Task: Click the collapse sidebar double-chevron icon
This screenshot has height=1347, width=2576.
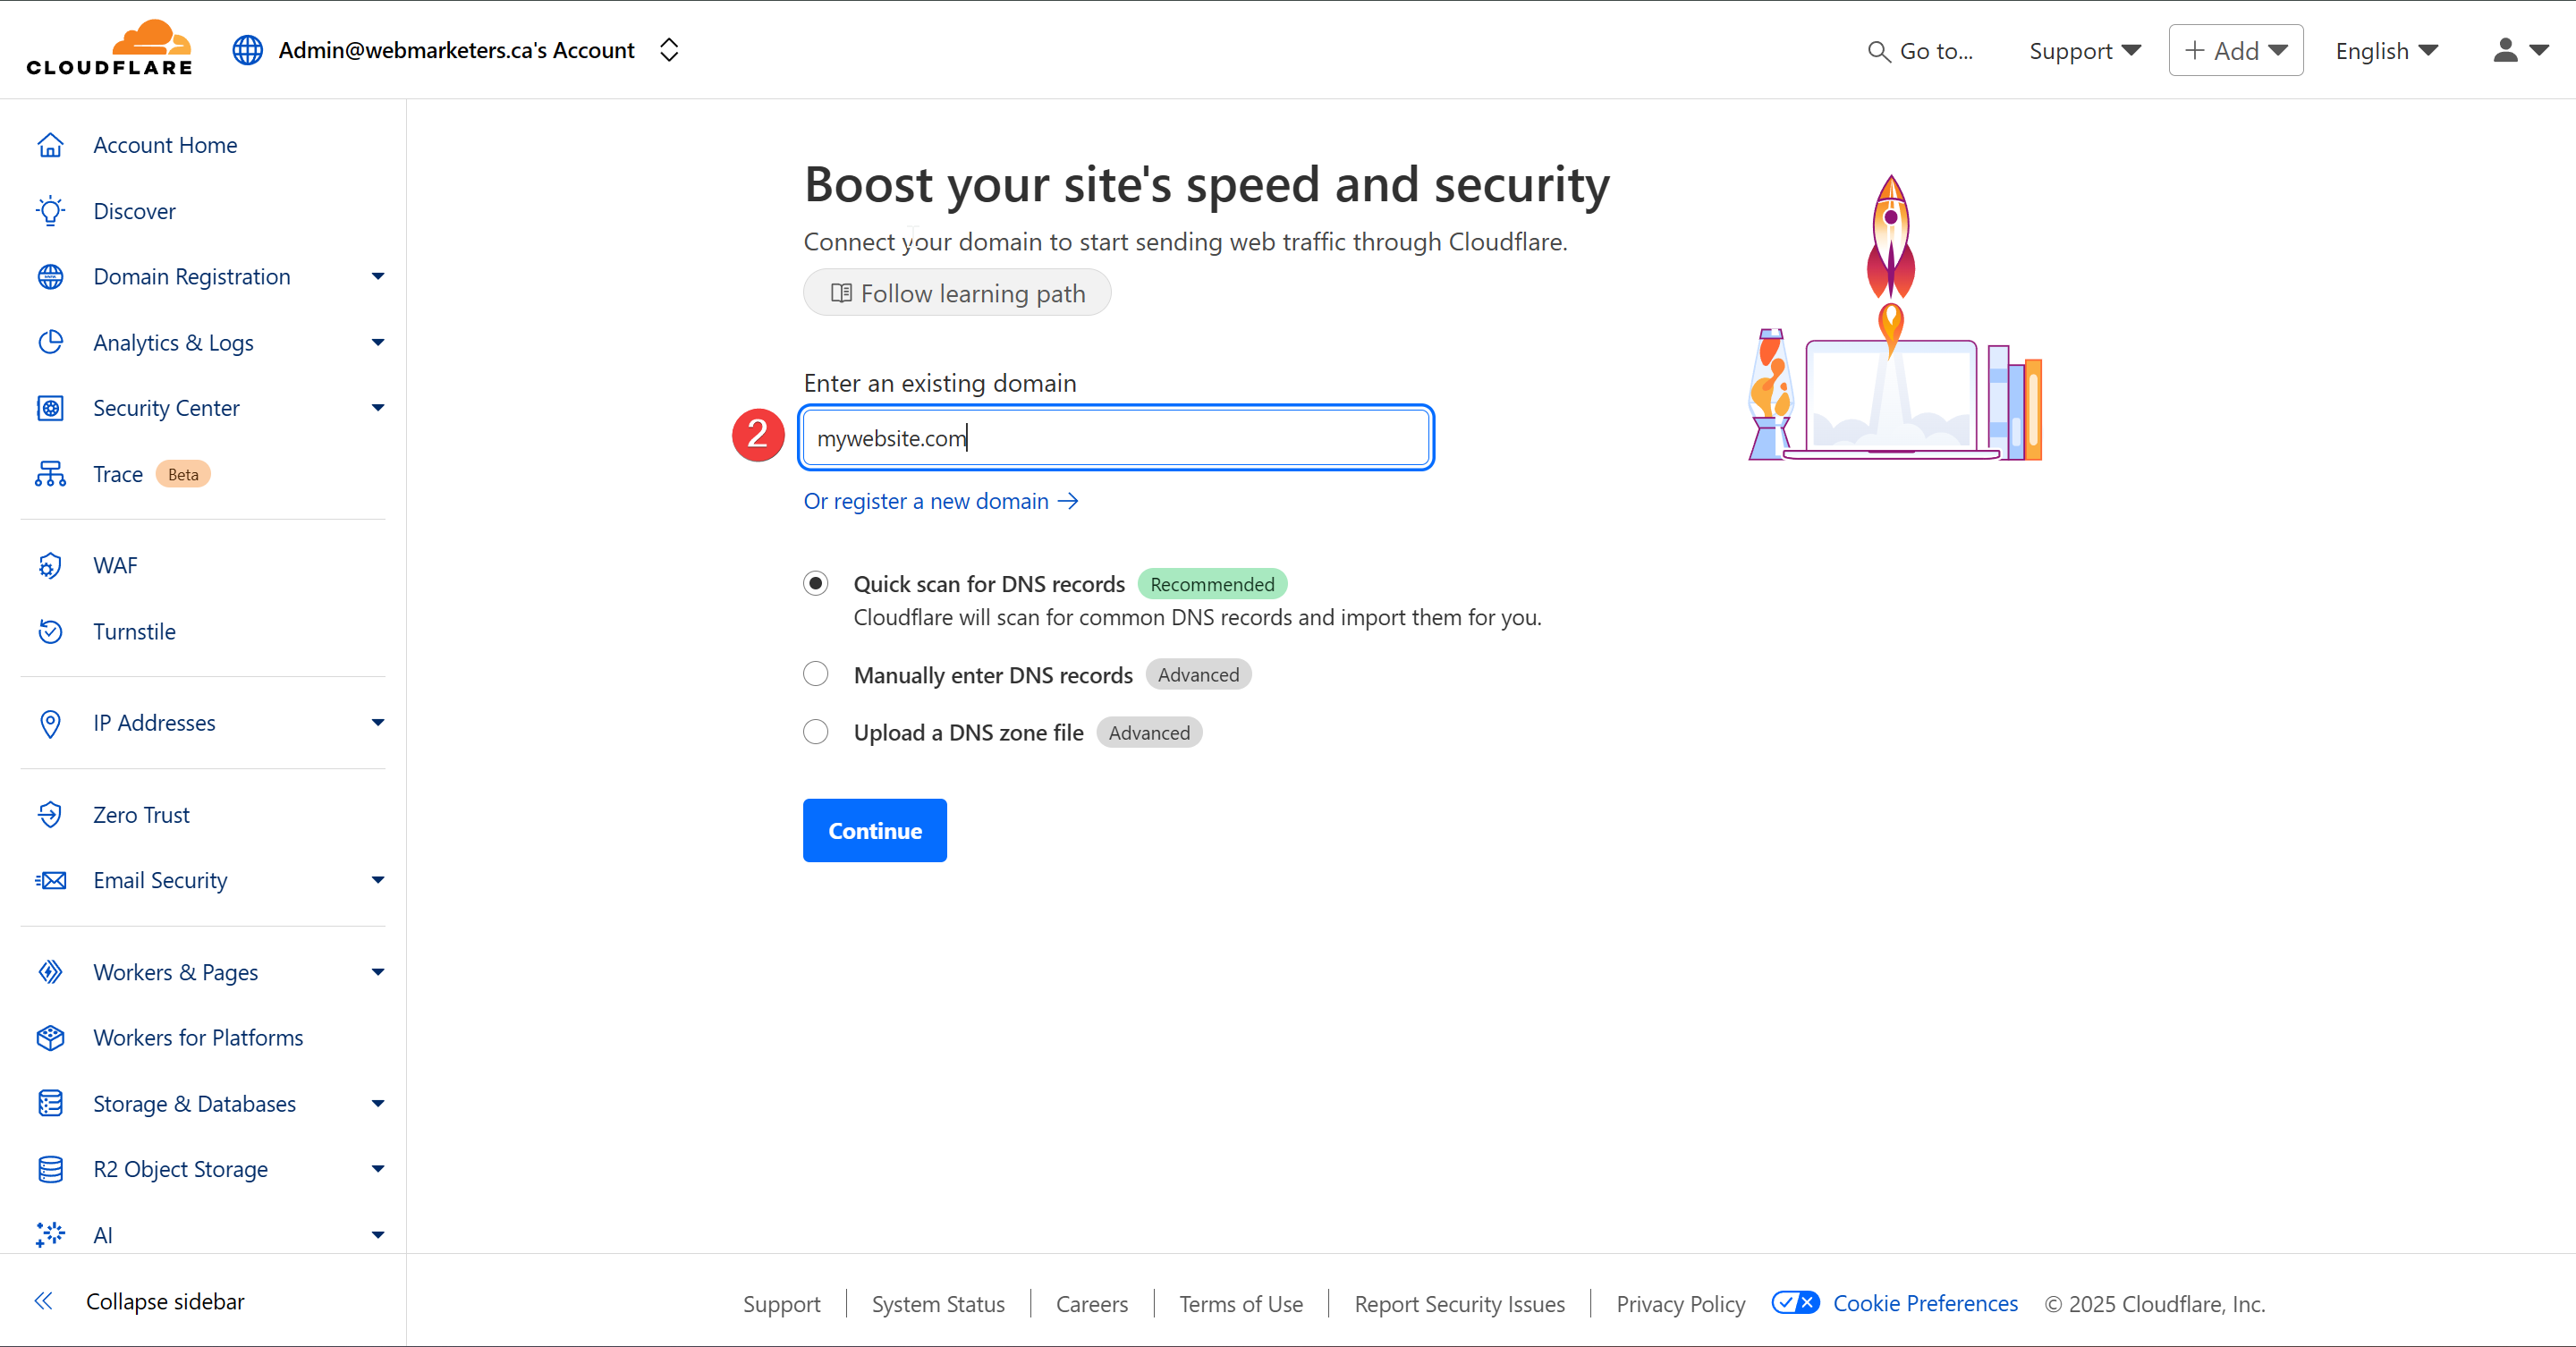Action: pos(43,1301)
